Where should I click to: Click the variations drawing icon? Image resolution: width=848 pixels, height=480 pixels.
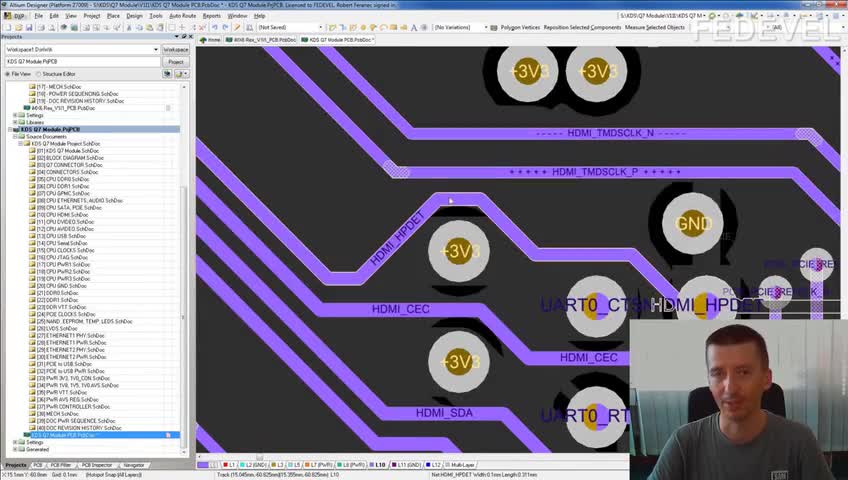(x=494, y=27)
